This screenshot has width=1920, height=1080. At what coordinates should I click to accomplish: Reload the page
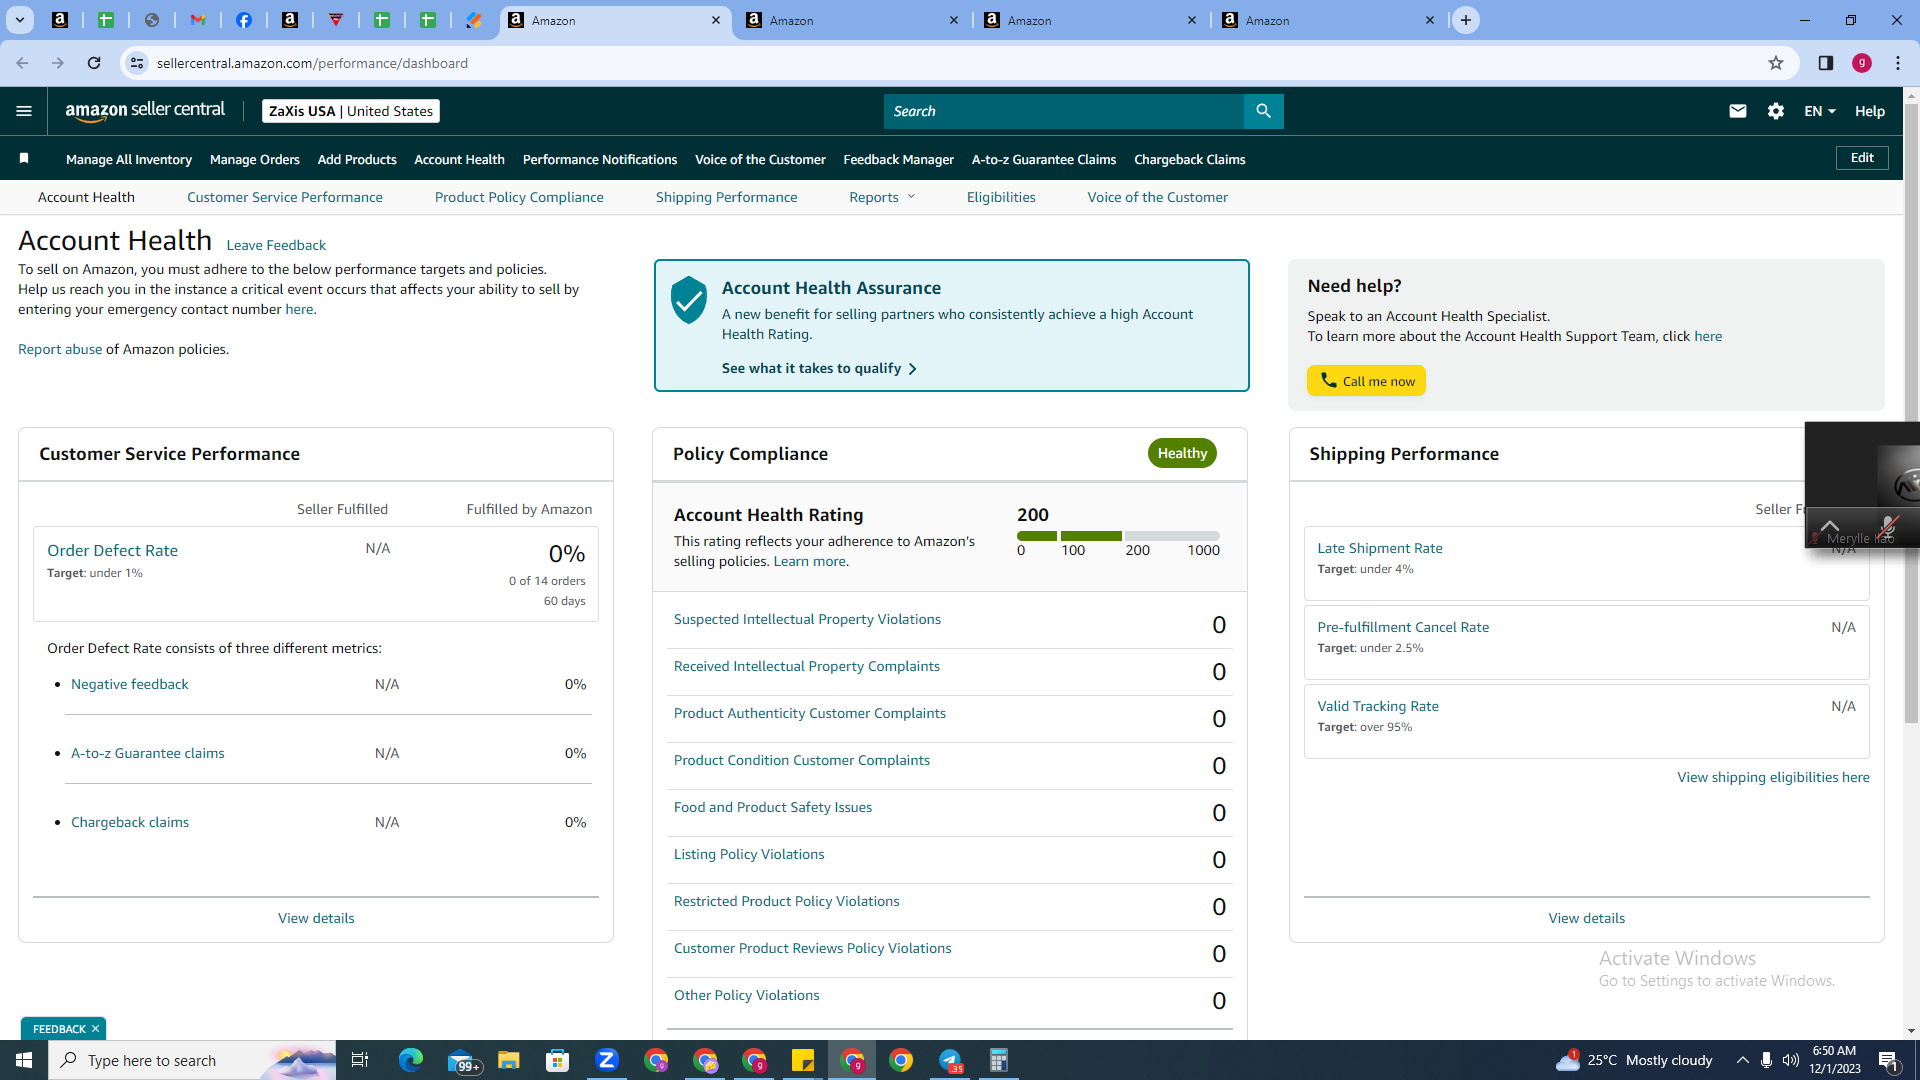94,63
